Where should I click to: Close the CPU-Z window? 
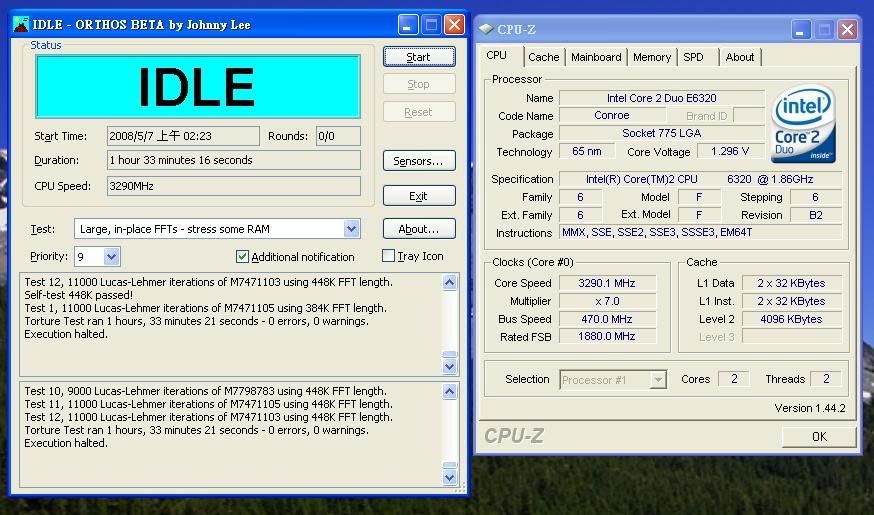[x=847, y=30]
